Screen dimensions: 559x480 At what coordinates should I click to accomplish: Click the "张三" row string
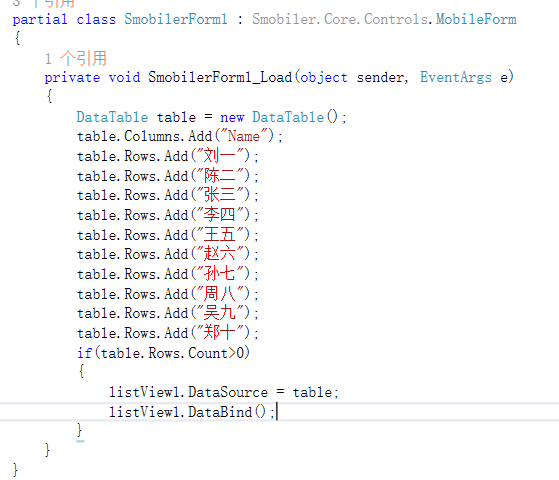(x=220, y=195)
